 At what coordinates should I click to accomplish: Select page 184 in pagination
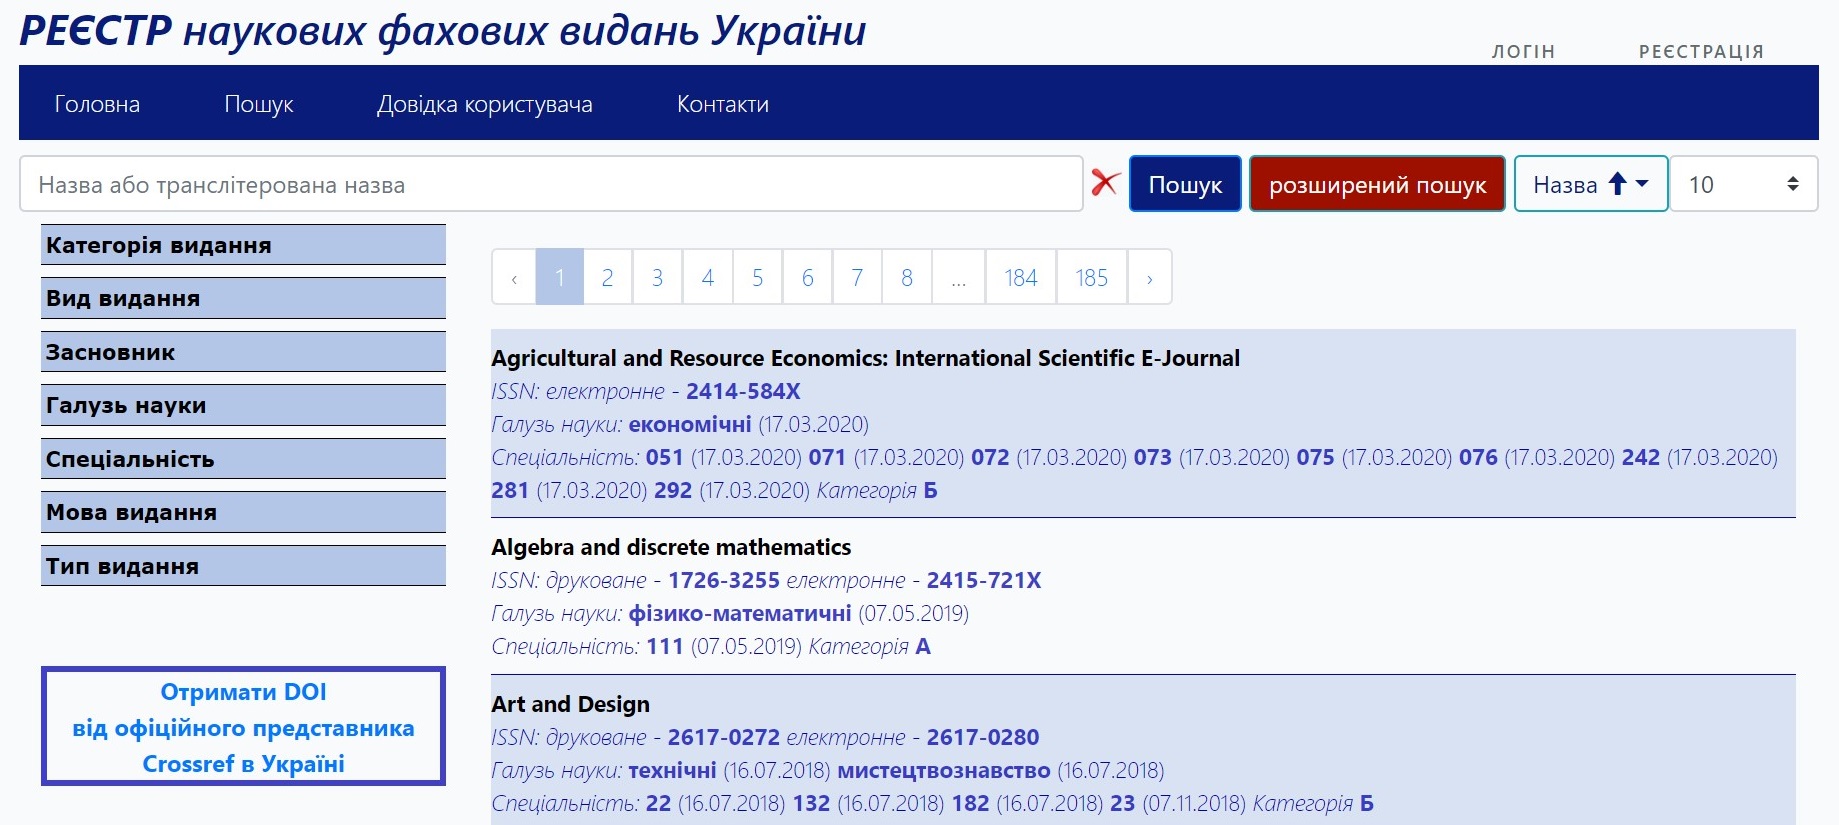[1021, 277]
